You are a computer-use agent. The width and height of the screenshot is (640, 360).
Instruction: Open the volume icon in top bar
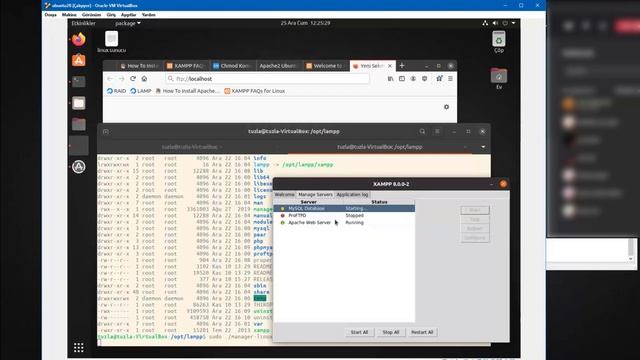[x=495, y=23]
